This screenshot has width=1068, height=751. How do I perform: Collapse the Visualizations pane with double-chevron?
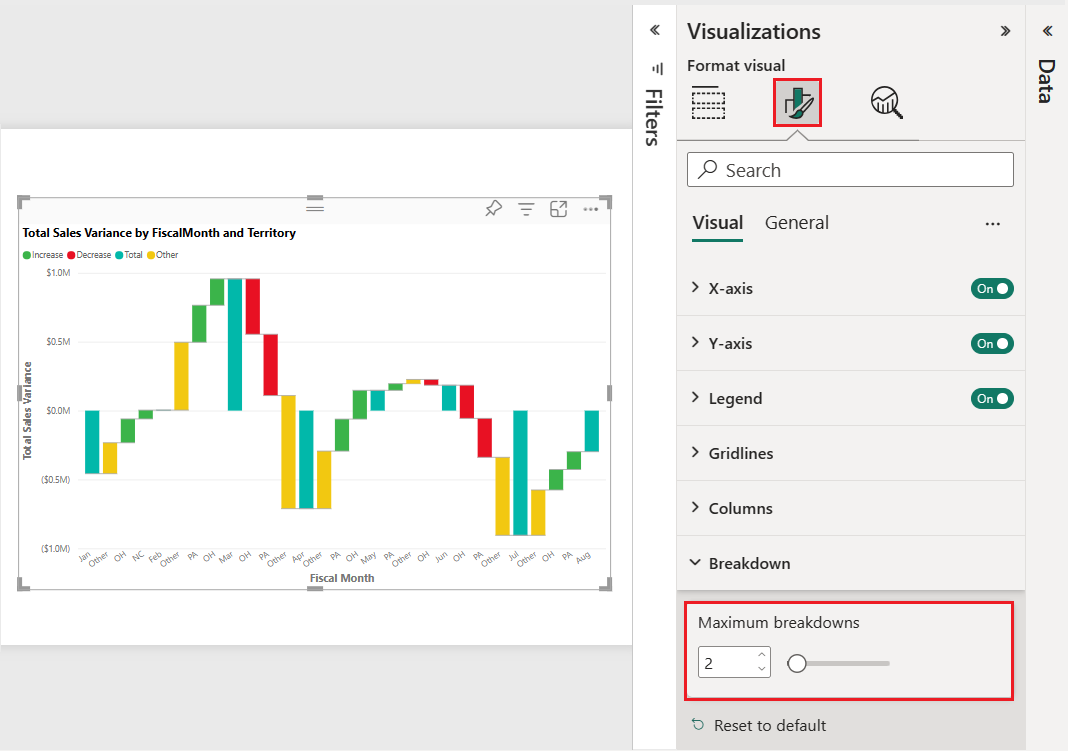tap(1005, 31)
